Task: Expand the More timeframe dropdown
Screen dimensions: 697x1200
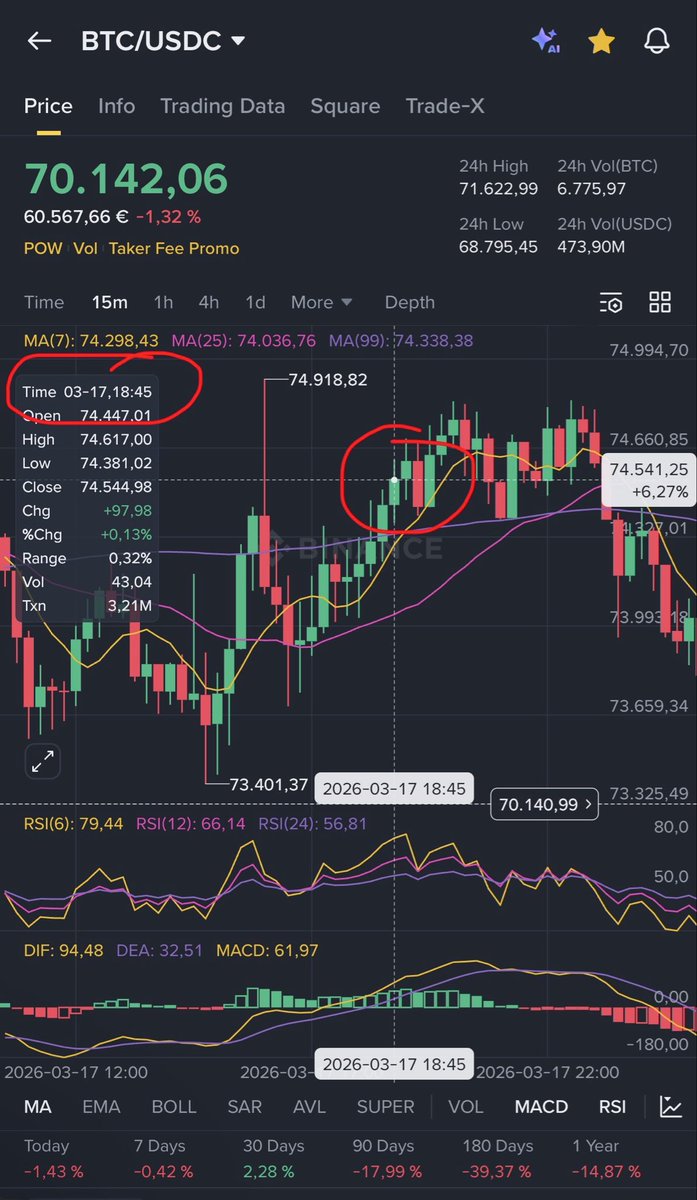Action: pos(321,302)
